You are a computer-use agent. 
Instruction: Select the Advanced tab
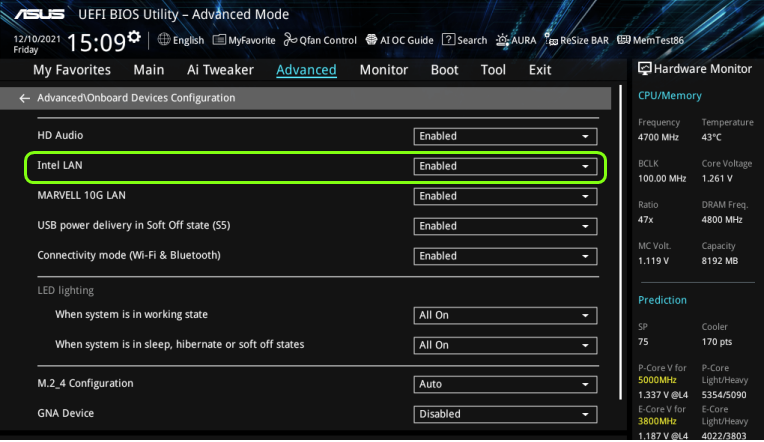306,70
